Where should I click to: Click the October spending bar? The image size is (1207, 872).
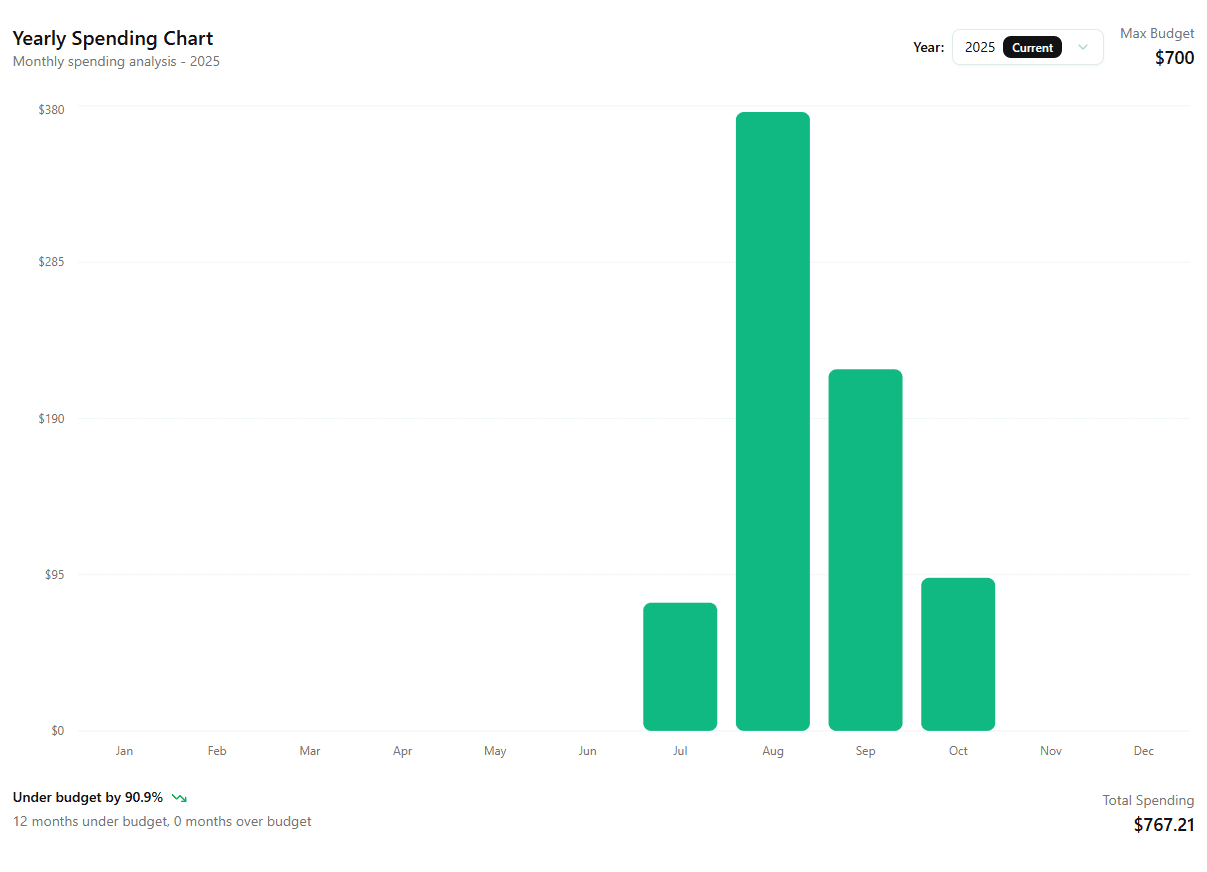pyautogui.click(x=957, y=654)
